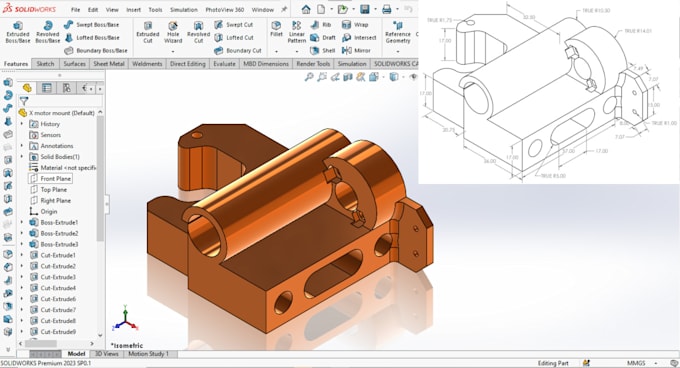Click the Print icon

[x=387, y=9]
